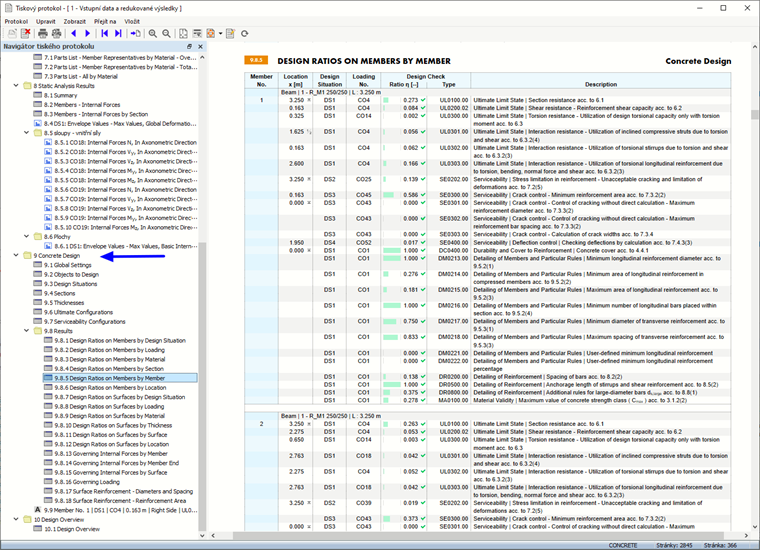Click the preview pane vertical scrollbar thumb
The image size is (760, 550).
754,114
